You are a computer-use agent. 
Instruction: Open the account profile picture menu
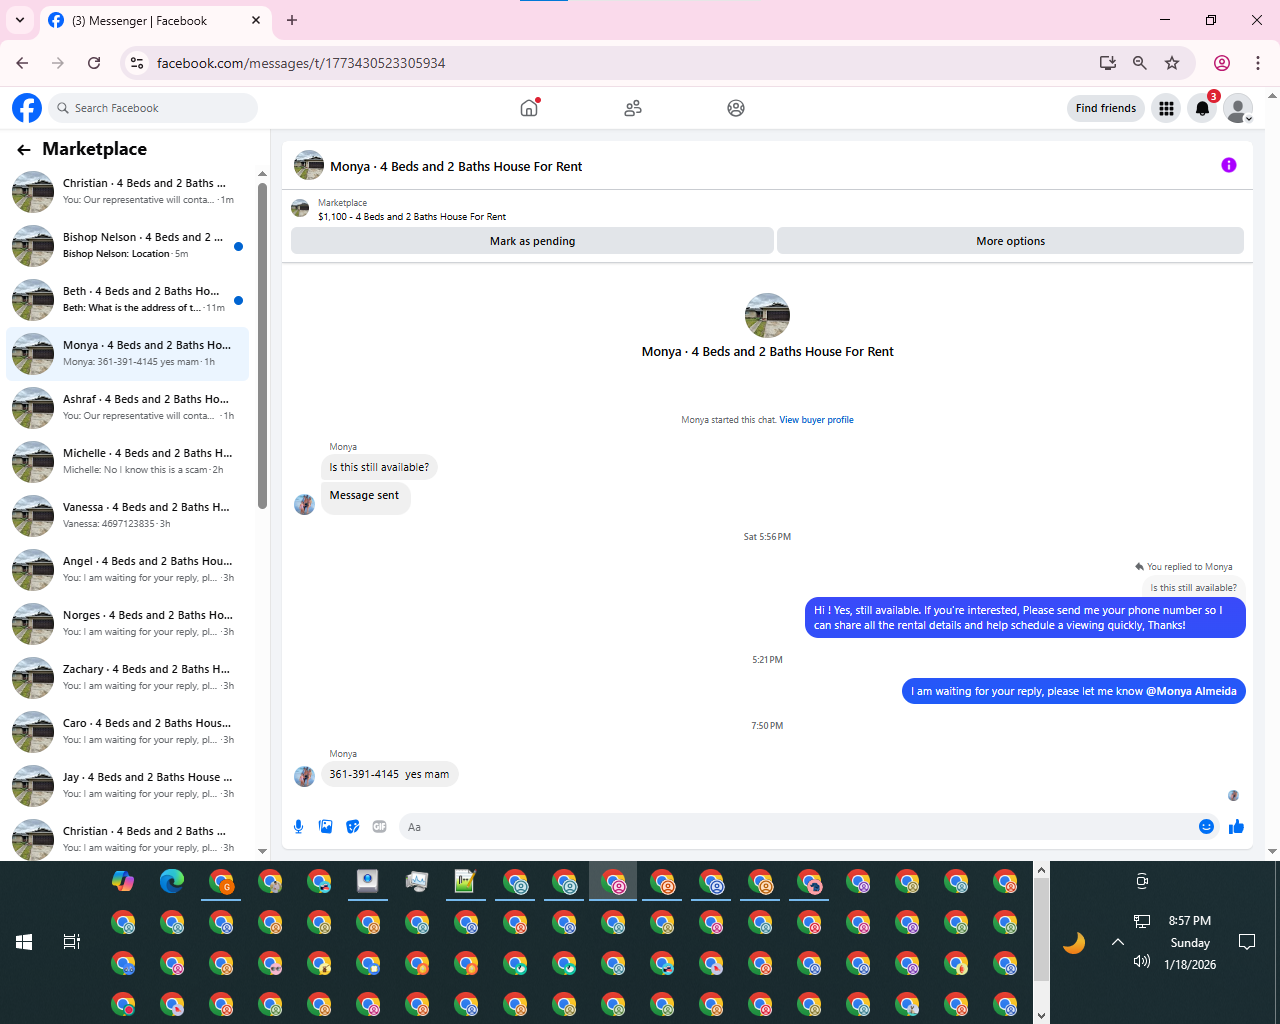1238,108
